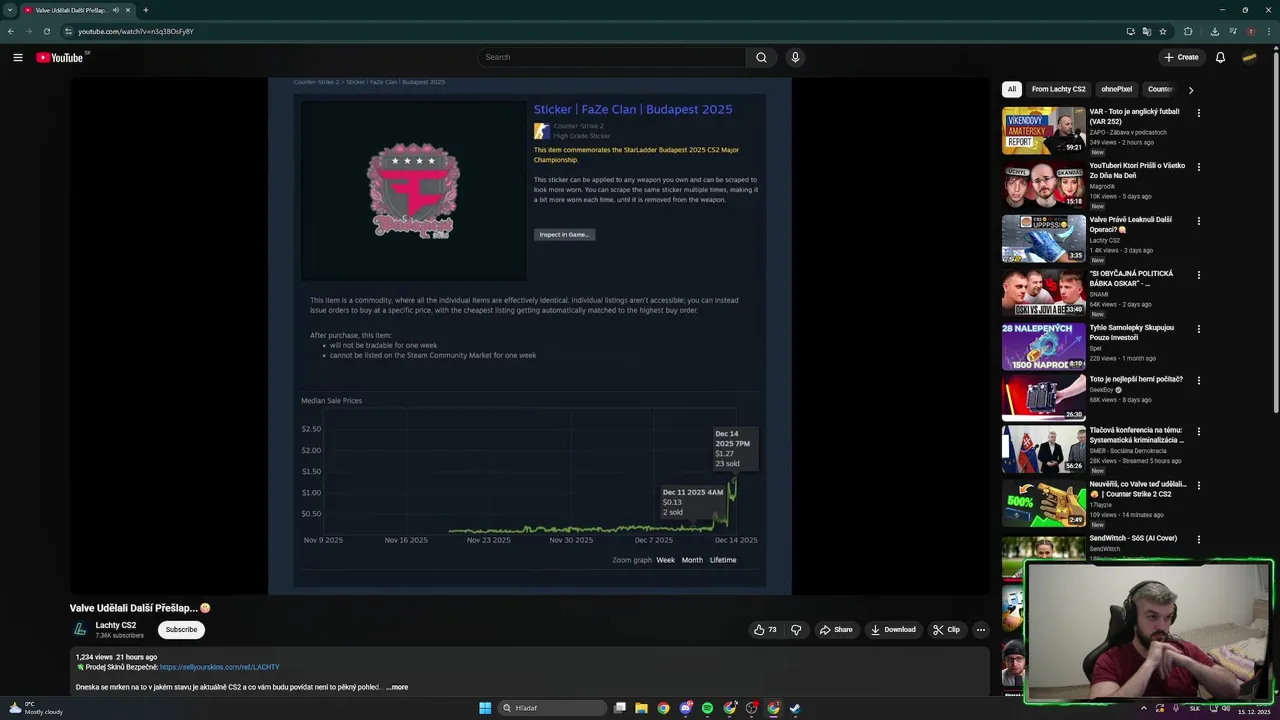Select the Counter filter chip
Viewport: 1280px width, 720px height.
click(x=1160, y=89)
